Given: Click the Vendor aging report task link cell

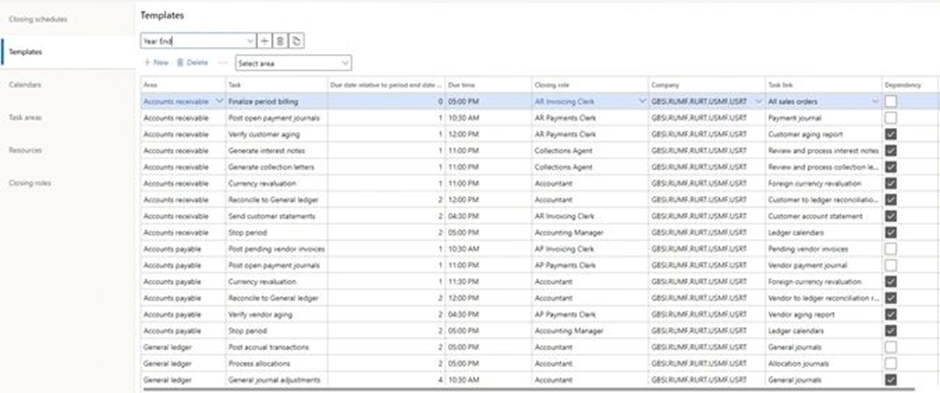Looking at the screenshot, I should 823,315.
